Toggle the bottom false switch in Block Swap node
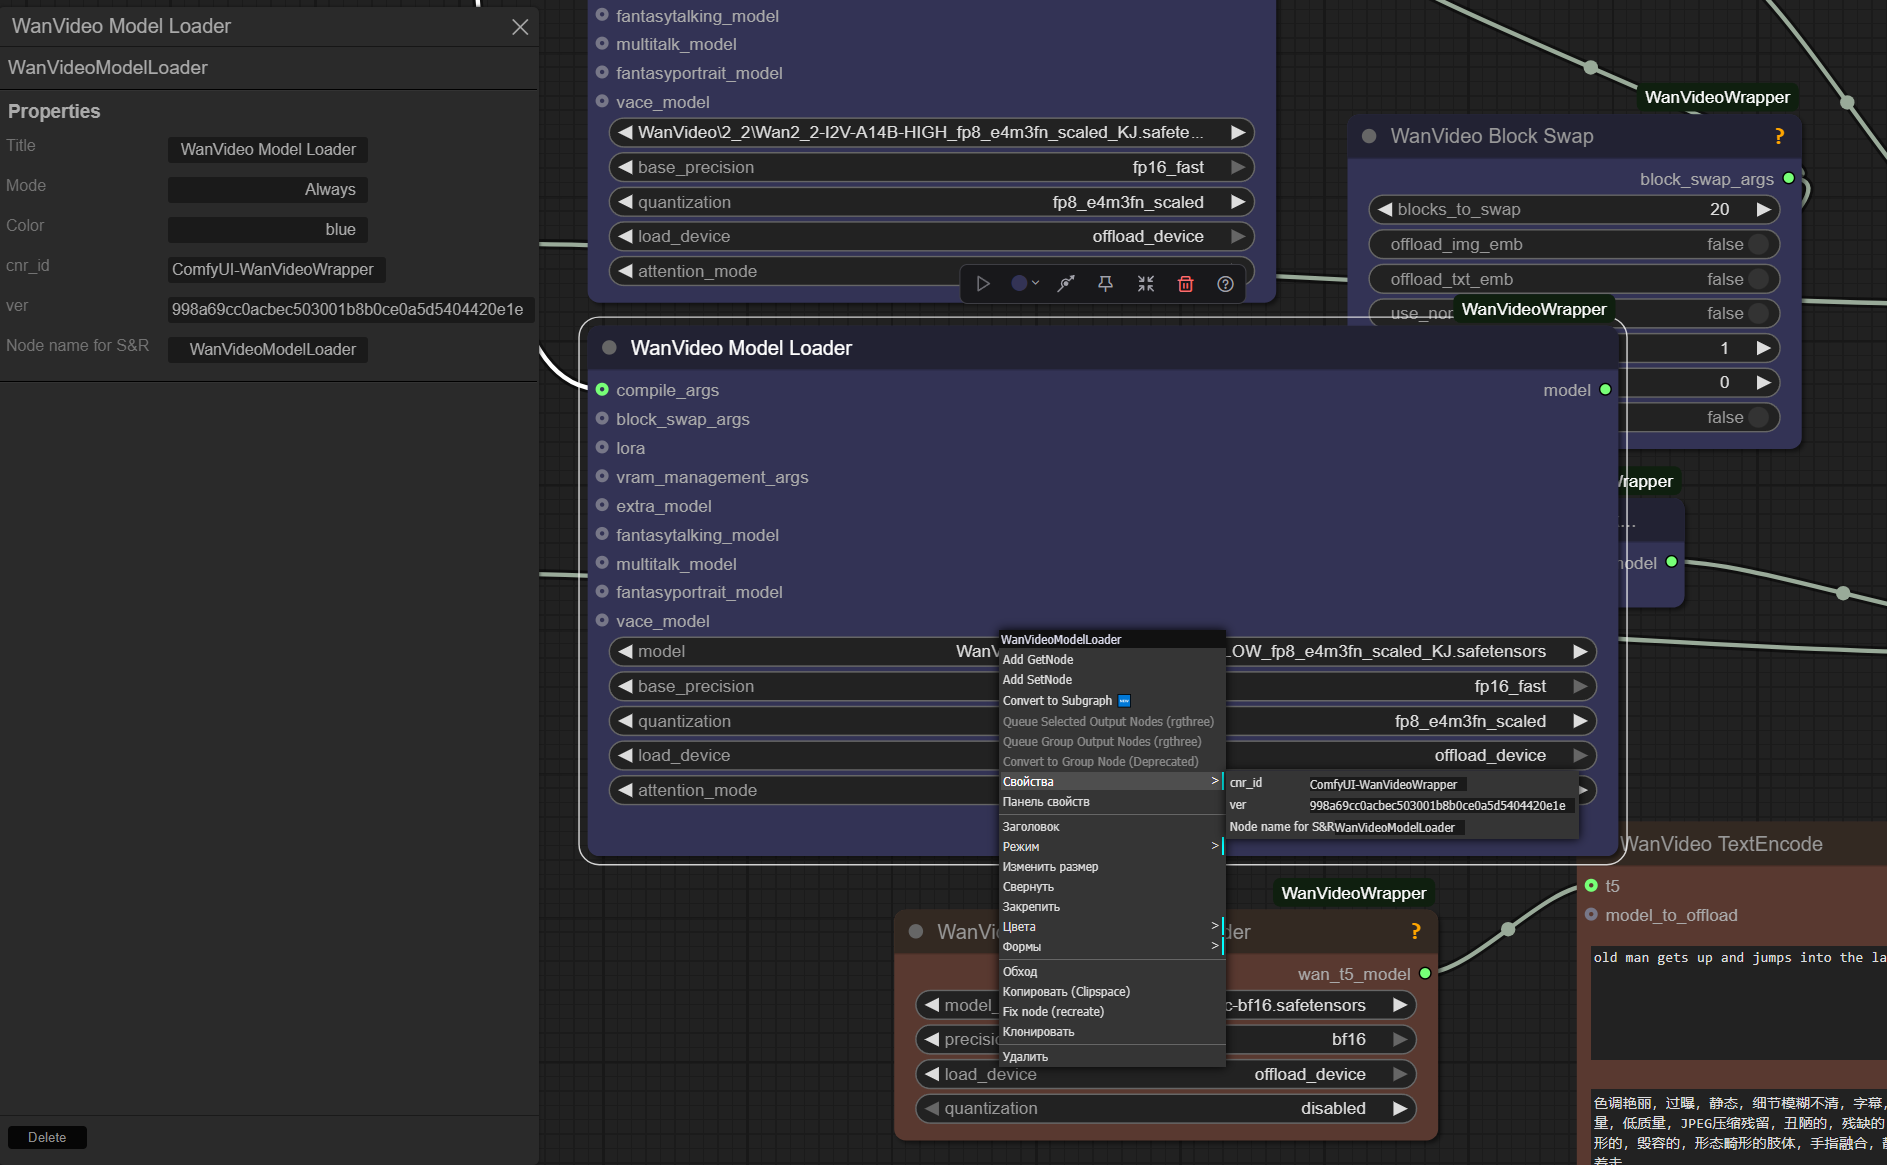 pos(1758,417)
